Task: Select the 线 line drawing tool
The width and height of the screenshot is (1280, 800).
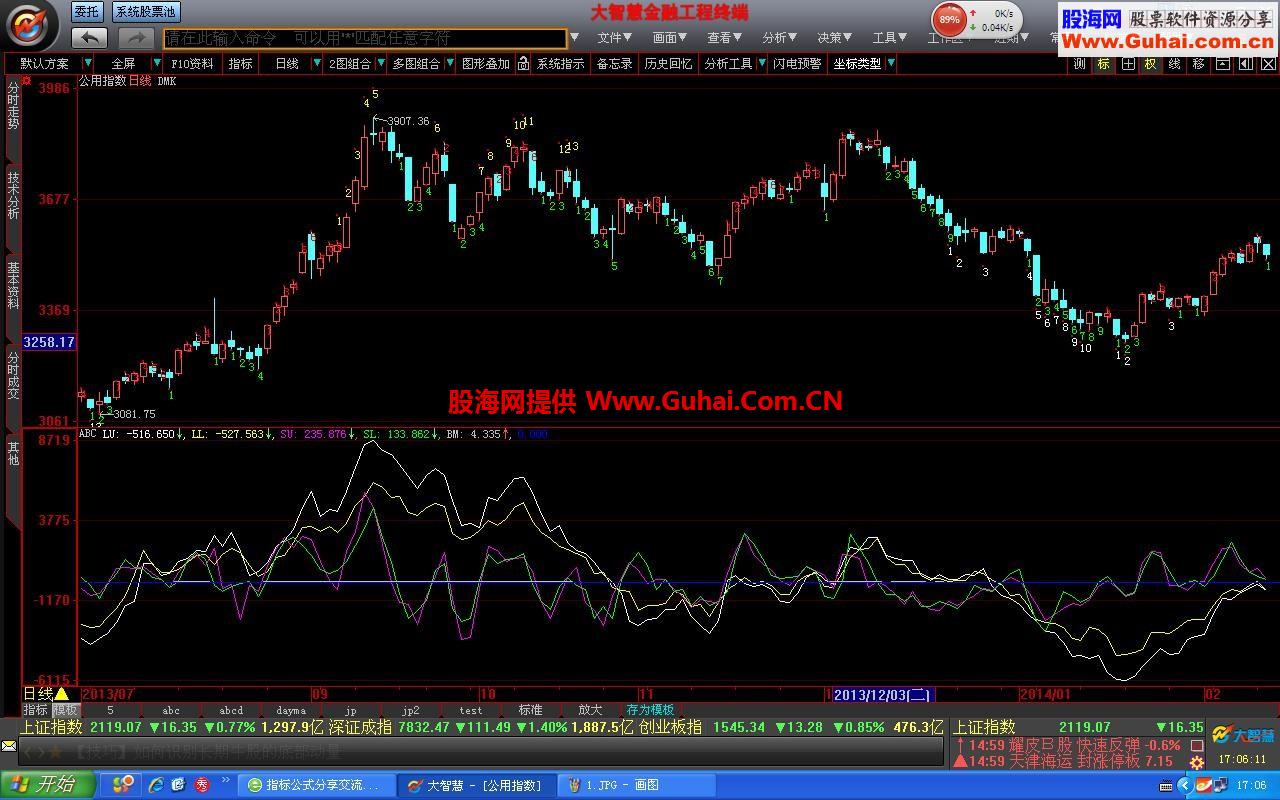Action: click(1174, 63)
